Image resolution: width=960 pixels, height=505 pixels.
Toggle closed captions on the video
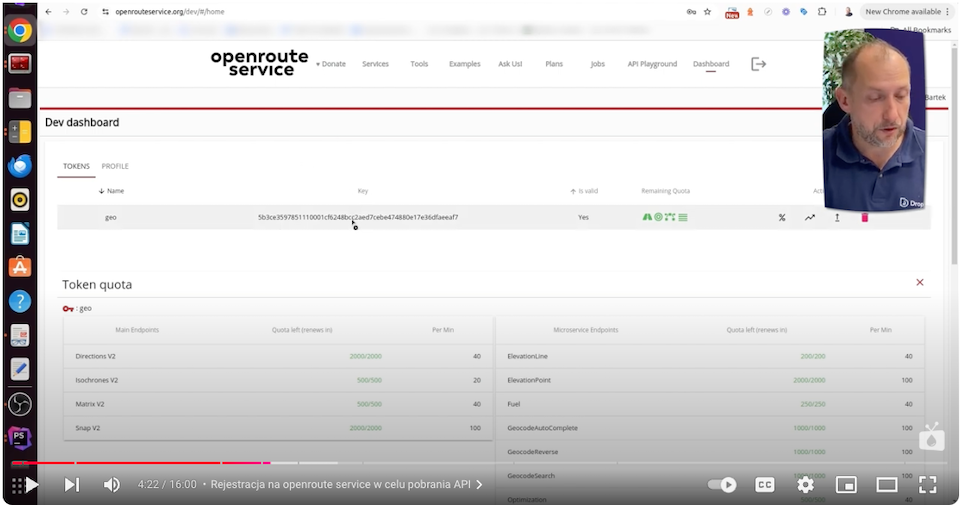pyautogui.click(x=765, y=485)
